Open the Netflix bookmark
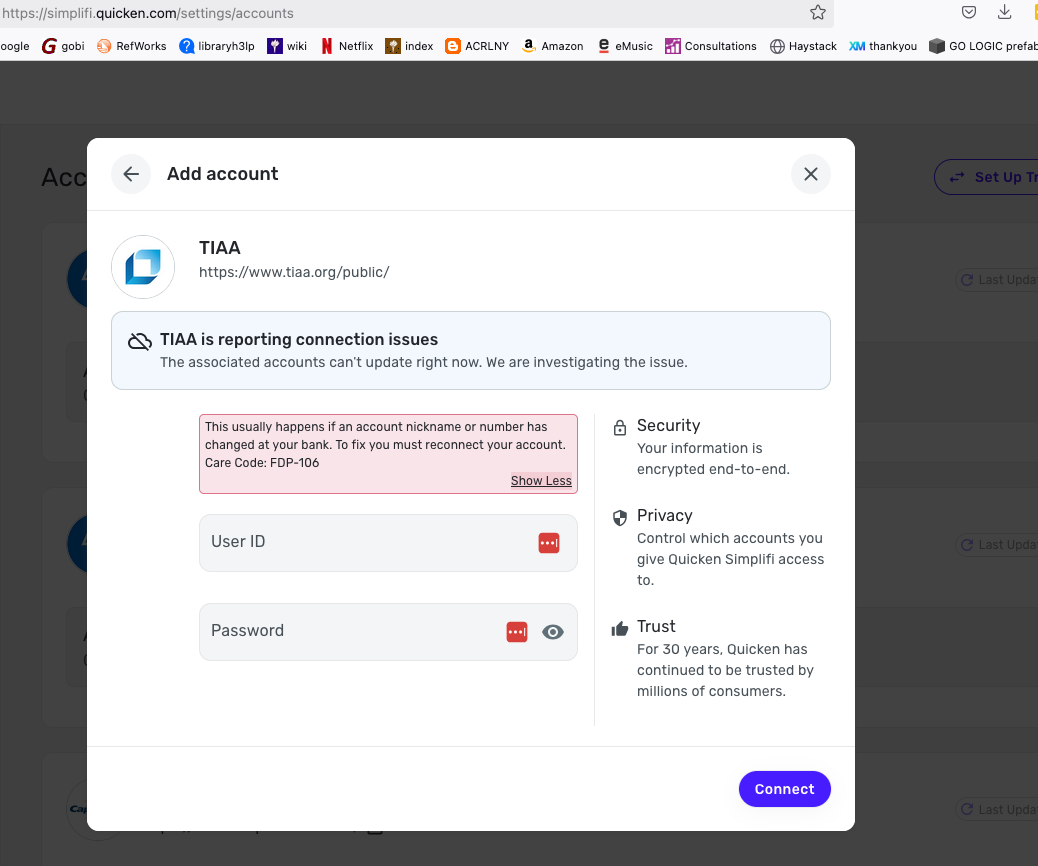The height and width of the screenshot is (866, 1038). pyautogui.click(x=346, y=45)
